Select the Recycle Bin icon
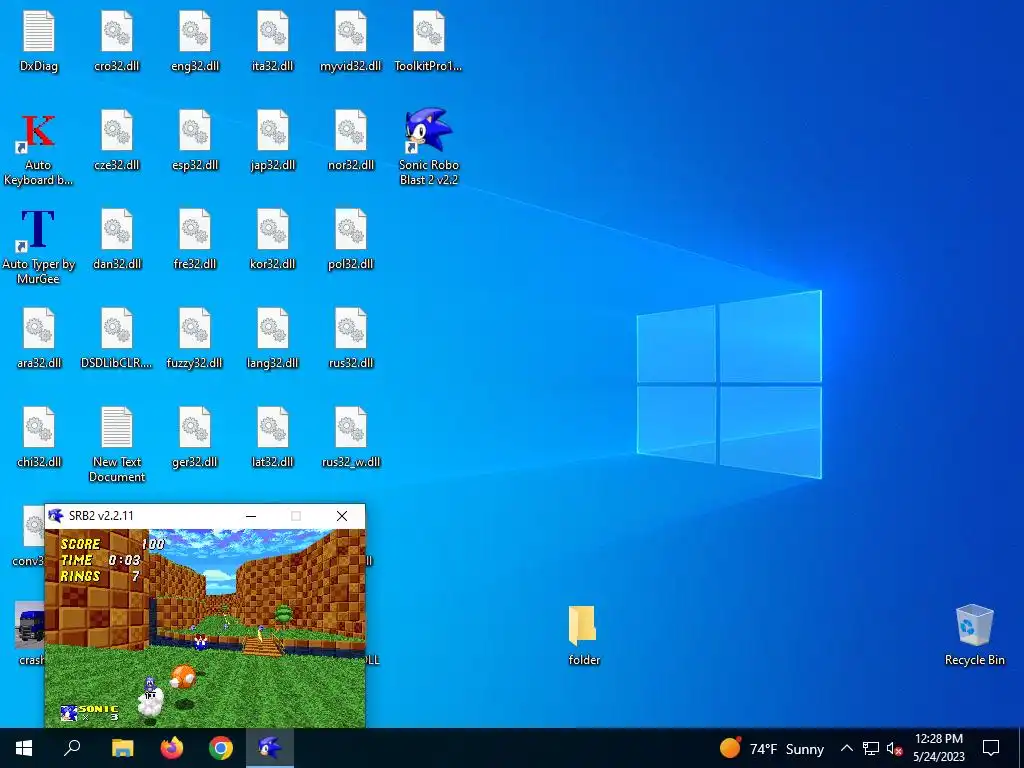Image resolution: width=1024 pixels, height=768 pixels. (x=974, y=635)
